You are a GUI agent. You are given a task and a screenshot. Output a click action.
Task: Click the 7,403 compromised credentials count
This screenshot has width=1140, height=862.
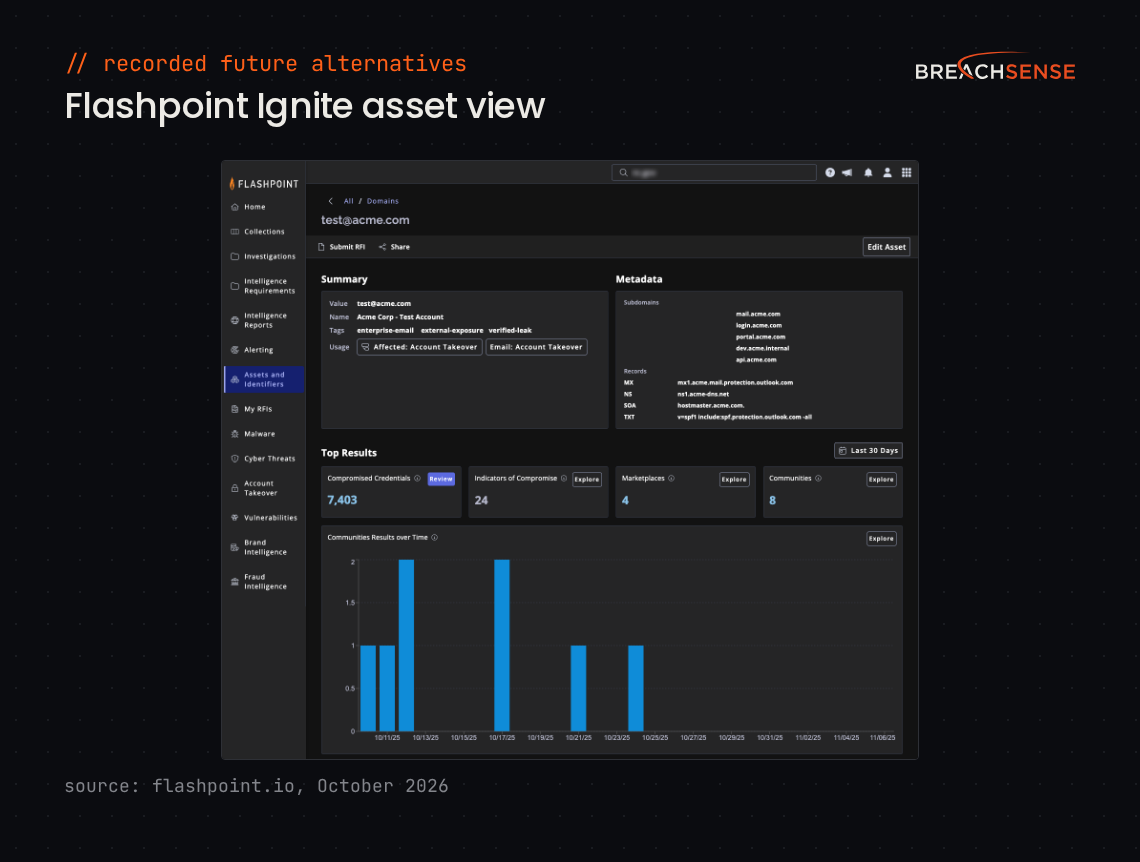(x=342, y=500)
